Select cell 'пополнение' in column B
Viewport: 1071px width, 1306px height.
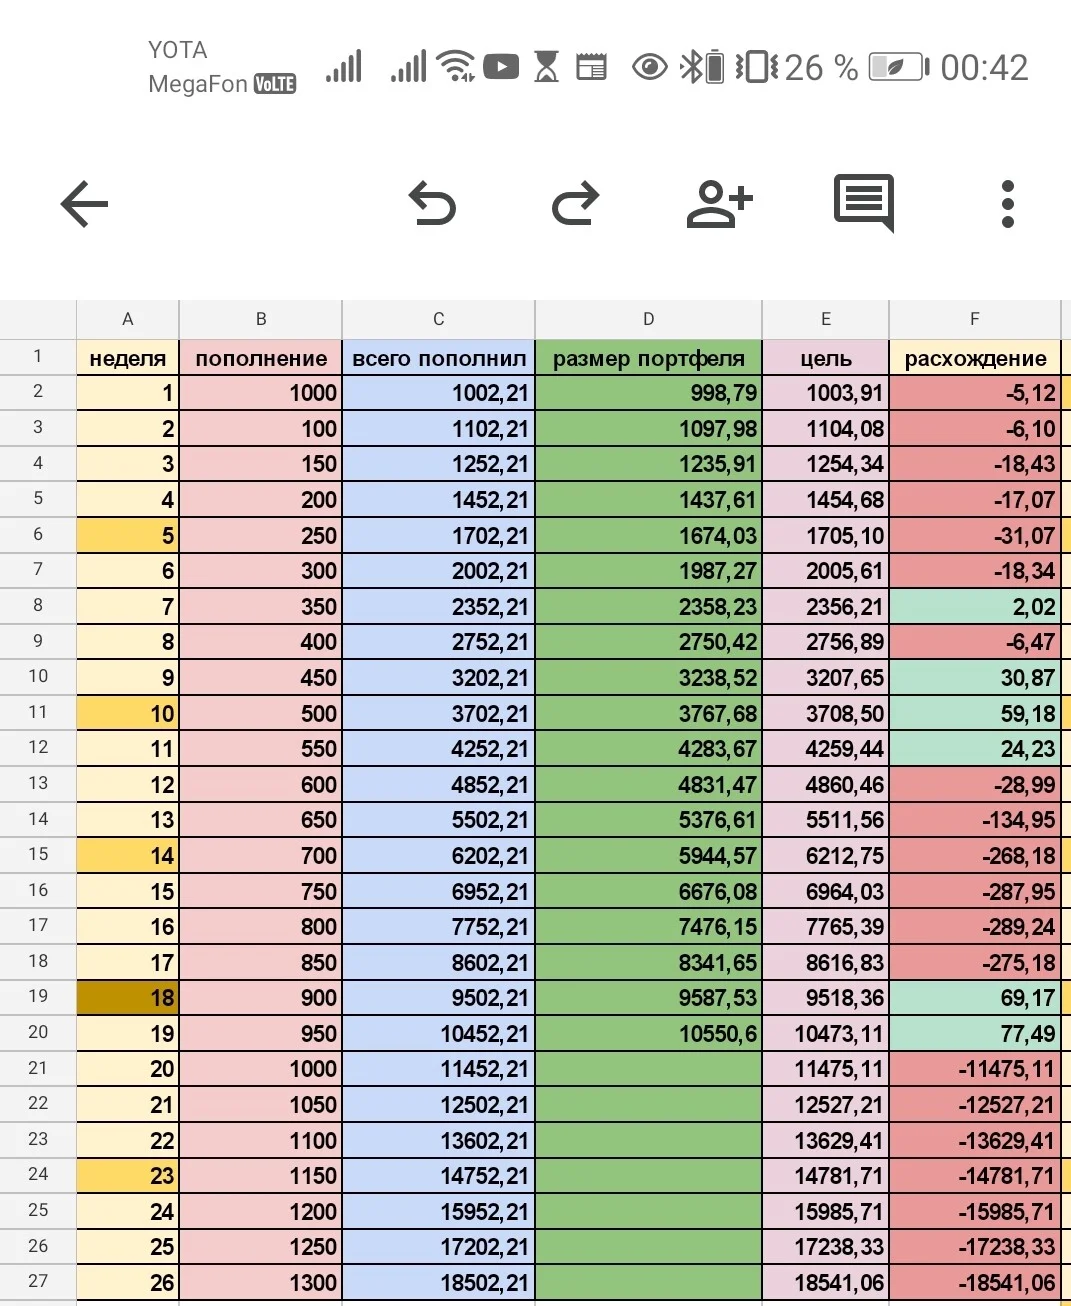[x=260, y=358]
